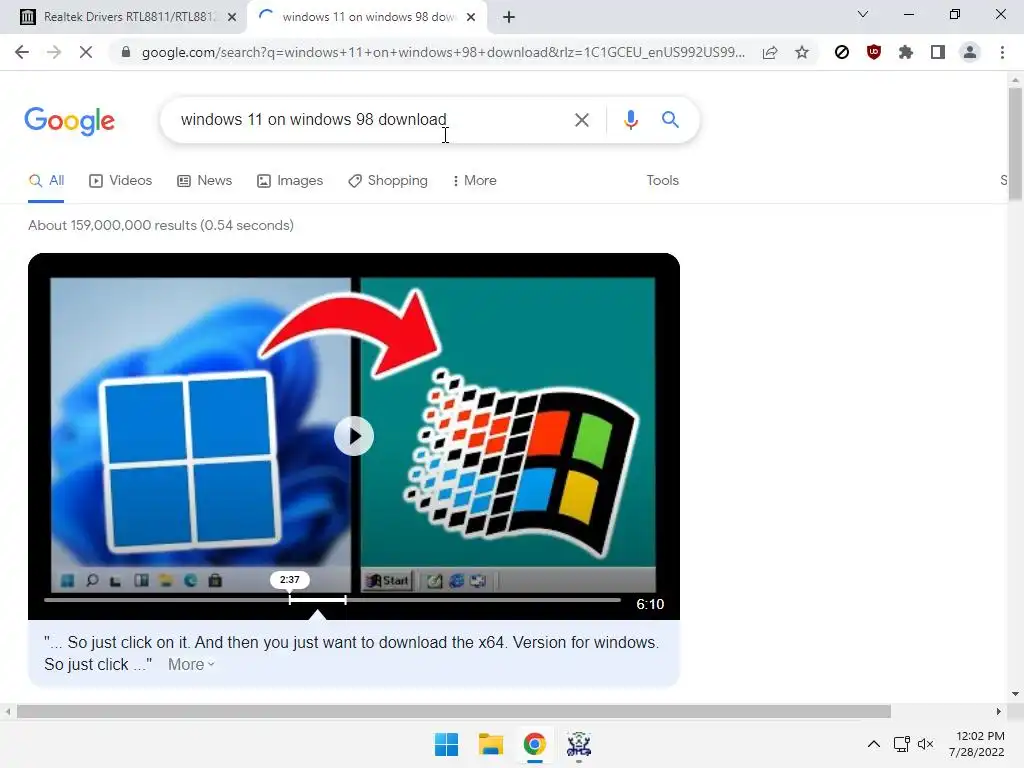
Task: Click the scroll left arrow
Action: point(8,711)
